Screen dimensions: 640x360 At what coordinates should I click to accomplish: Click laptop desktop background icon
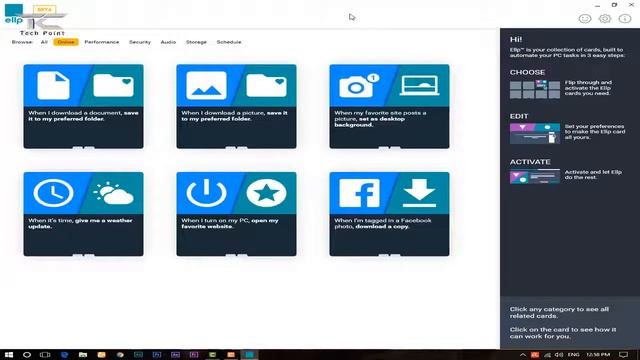click(x=419, y=85)
